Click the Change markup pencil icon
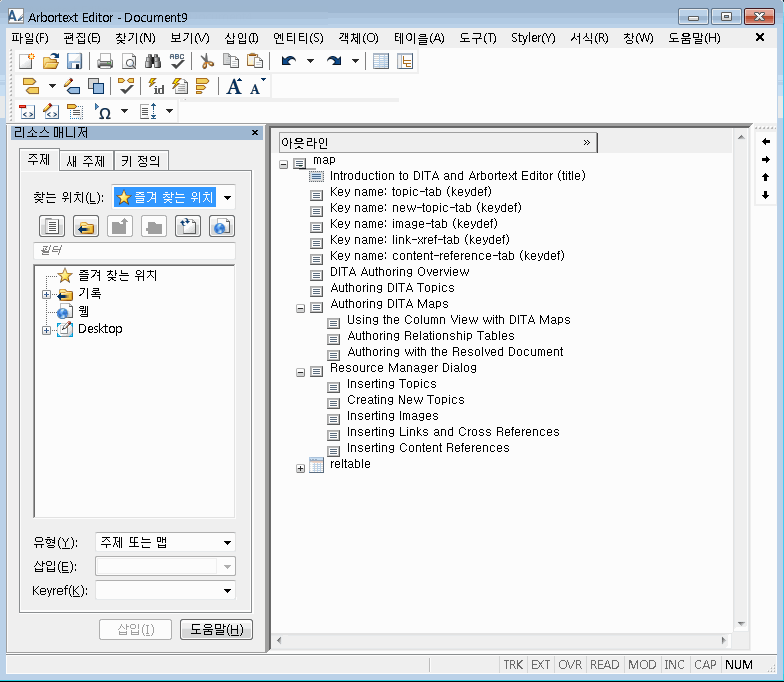The width and height of the screenshot is (784, 682). pos(72,86)
